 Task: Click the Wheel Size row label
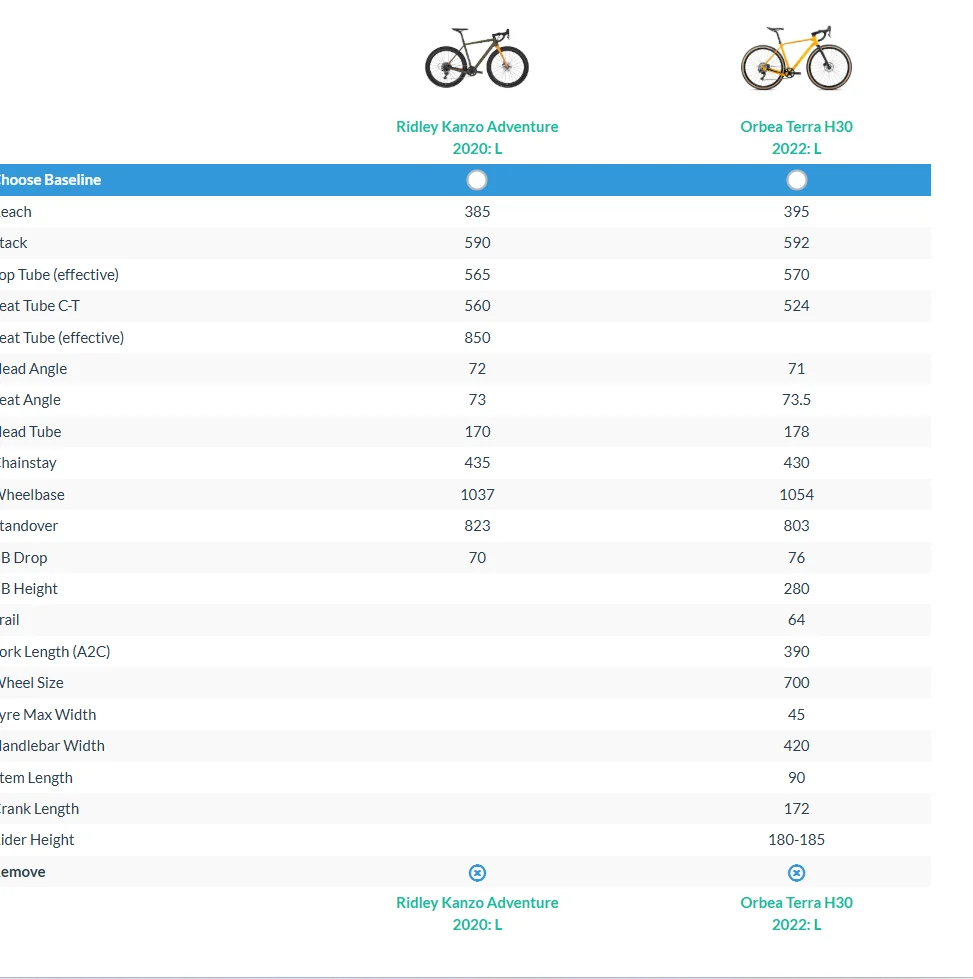[x=31, y=683]
